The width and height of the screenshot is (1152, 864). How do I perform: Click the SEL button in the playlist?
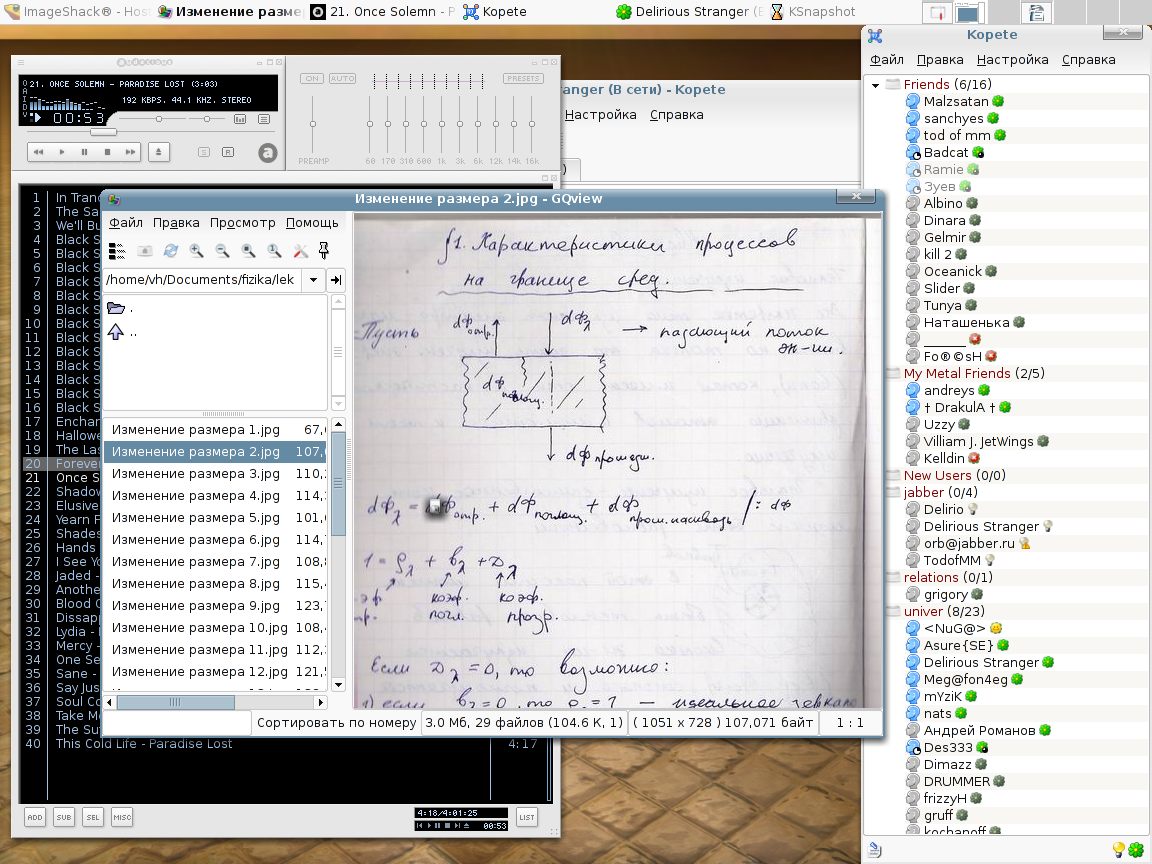click(93, 817)
